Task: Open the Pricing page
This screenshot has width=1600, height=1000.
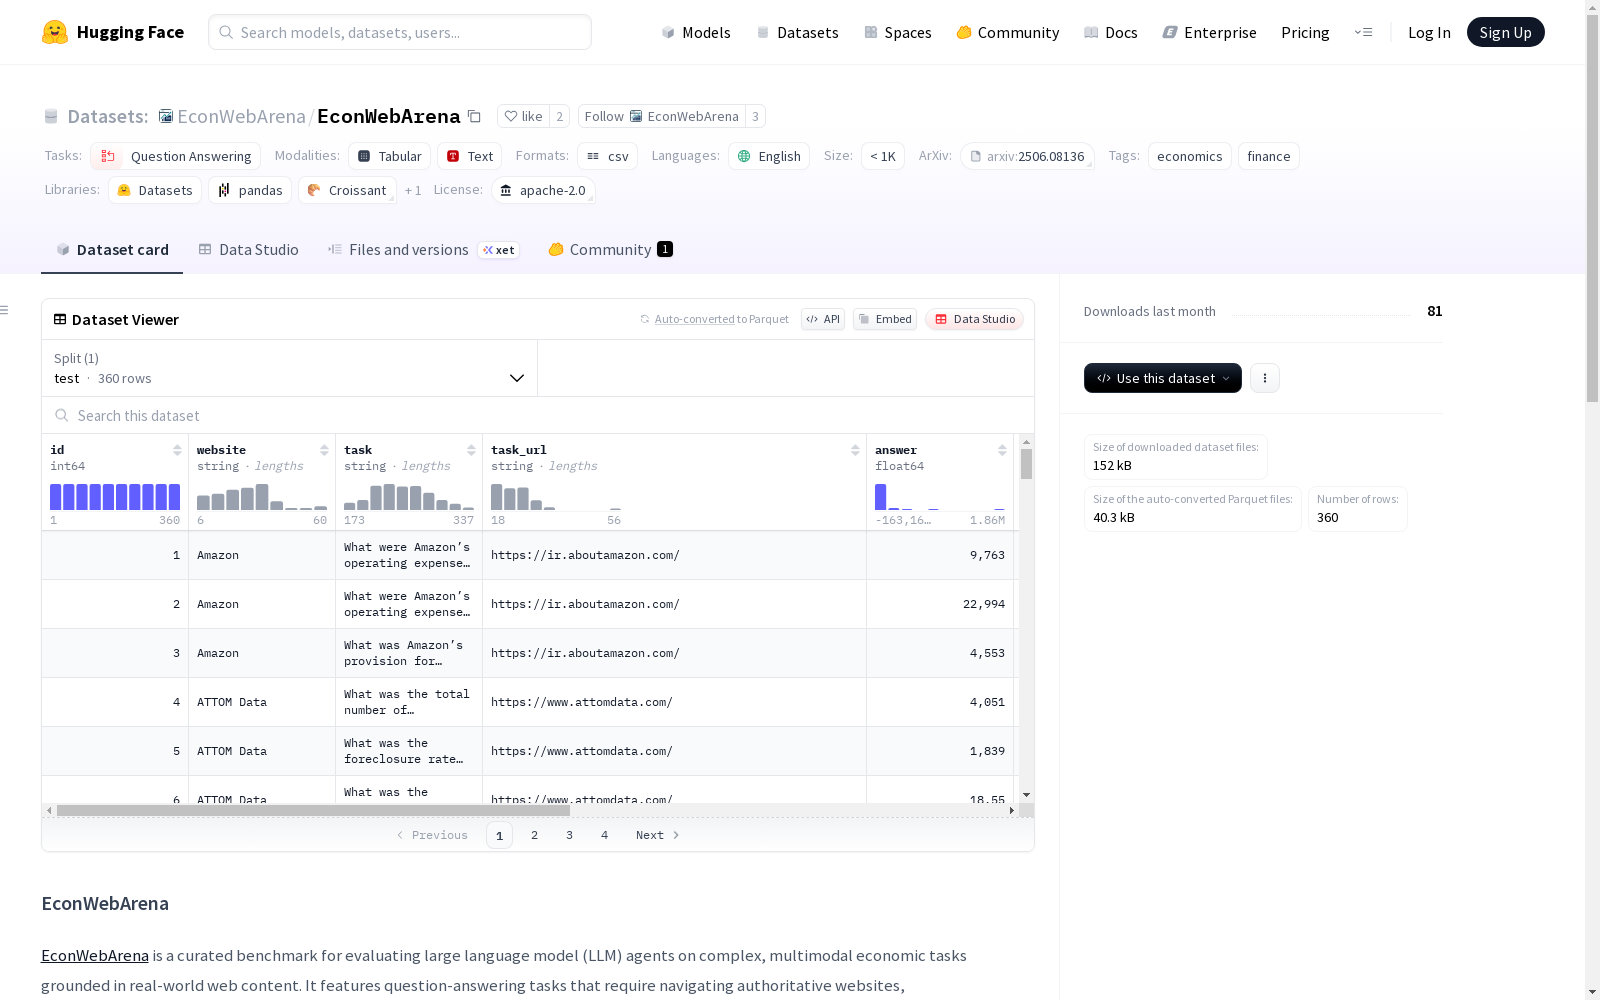Action: [1305, 33]
